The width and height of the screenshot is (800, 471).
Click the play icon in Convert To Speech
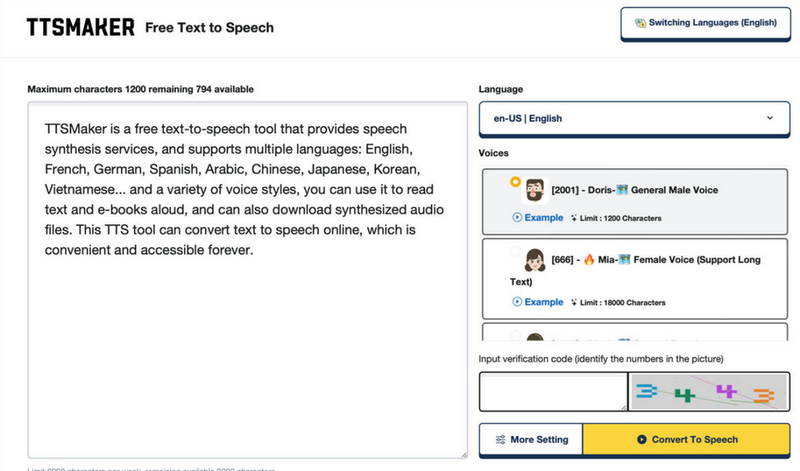tap(642, 439)
